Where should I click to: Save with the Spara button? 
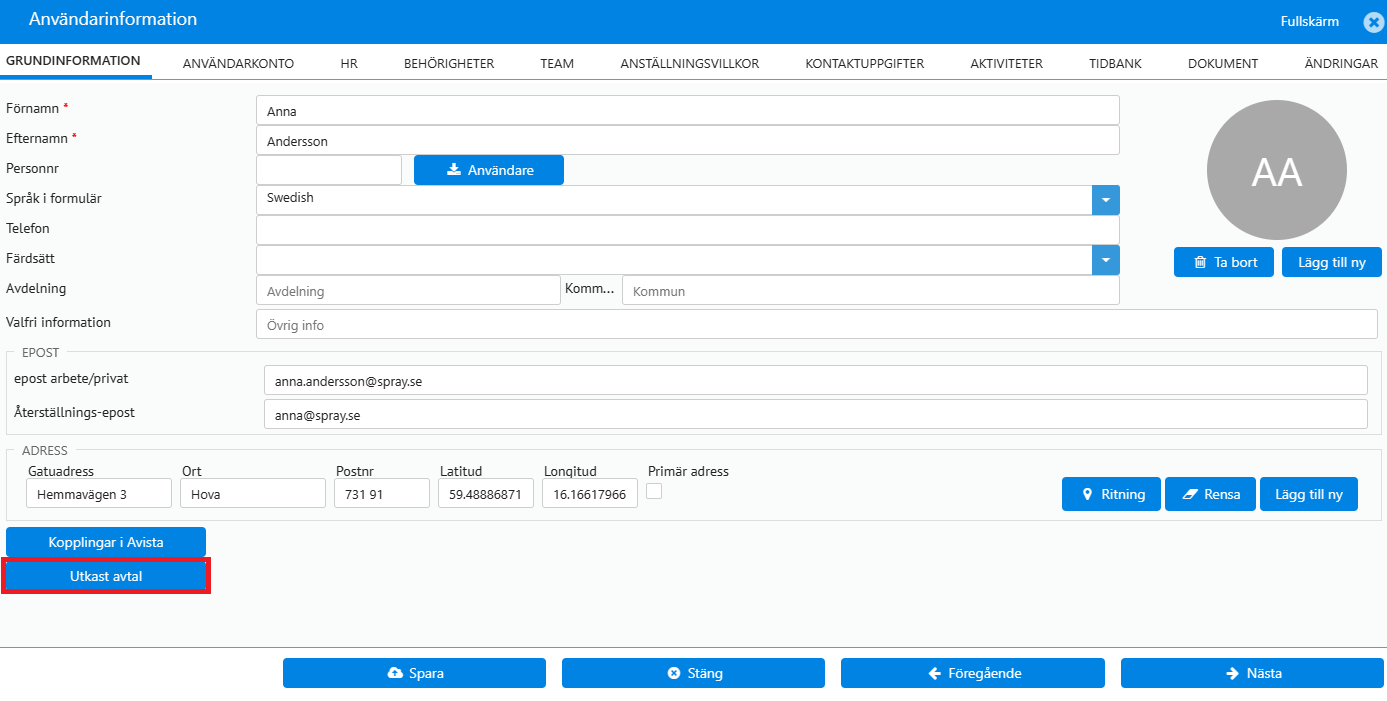coord(414,673)
